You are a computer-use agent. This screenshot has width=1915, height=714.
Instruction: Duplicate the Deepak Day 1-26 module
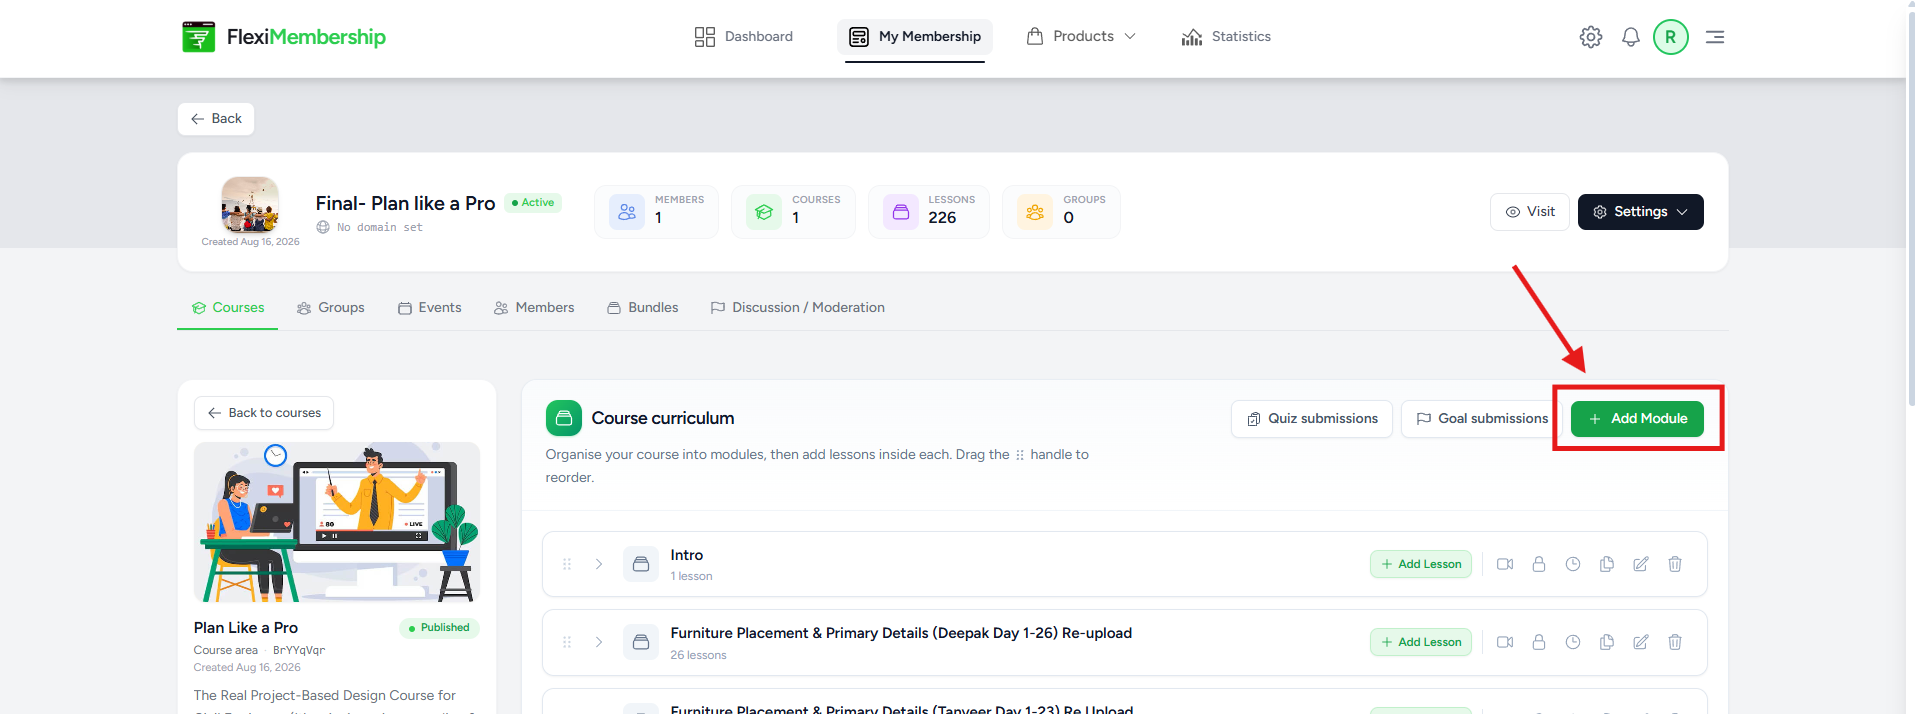click(x=1607, y=642)
